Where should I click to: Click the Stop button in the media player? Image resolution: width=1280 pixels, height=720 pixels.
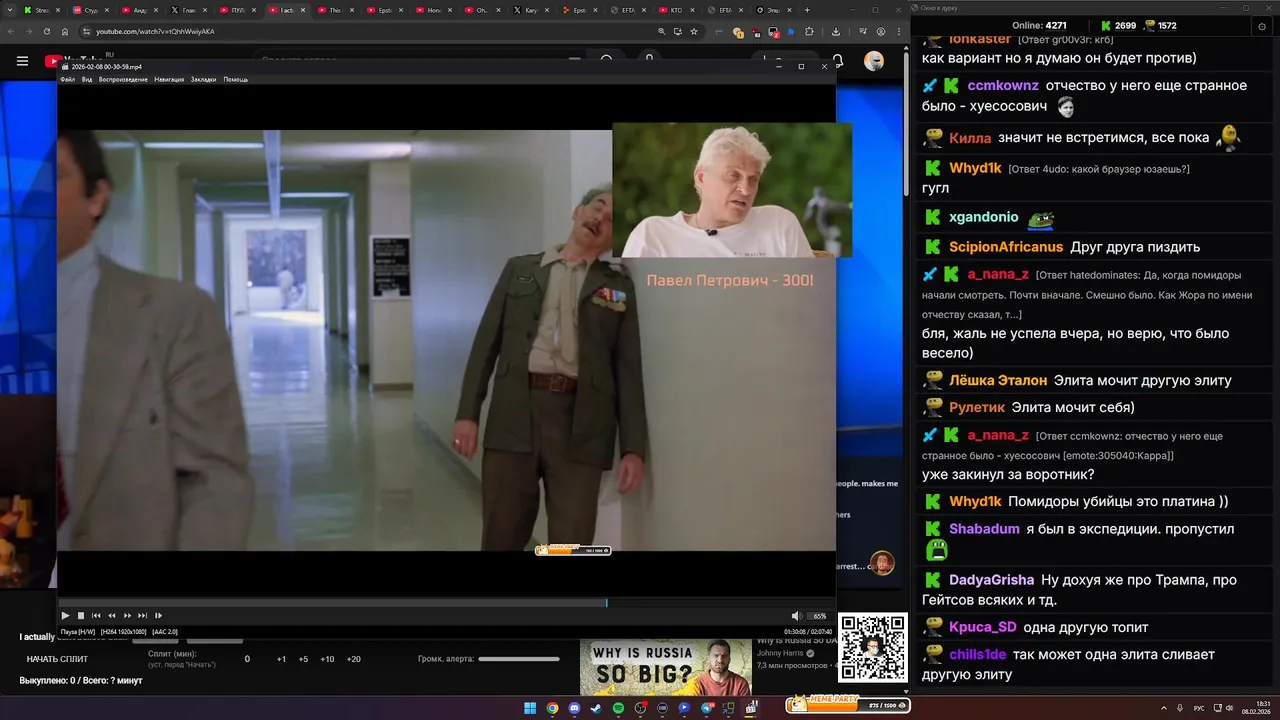tap(81, 616)
